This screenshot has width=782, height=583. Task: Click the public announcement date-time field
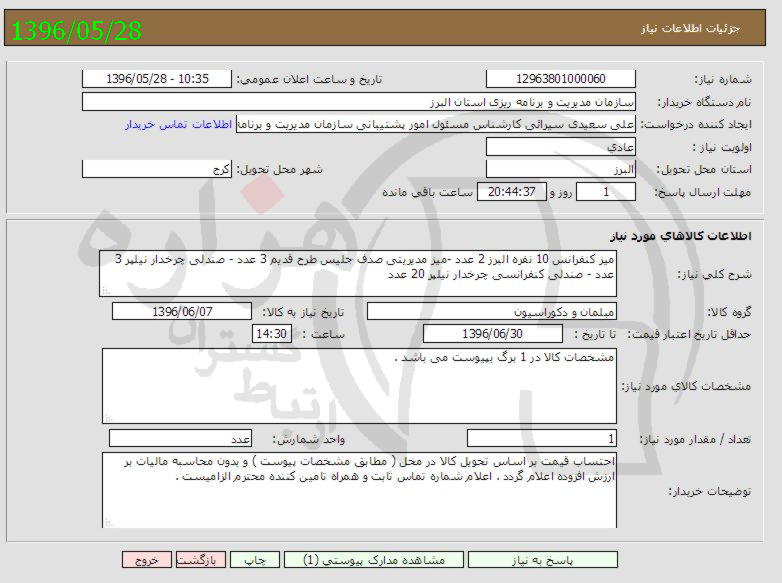(156, 79)
